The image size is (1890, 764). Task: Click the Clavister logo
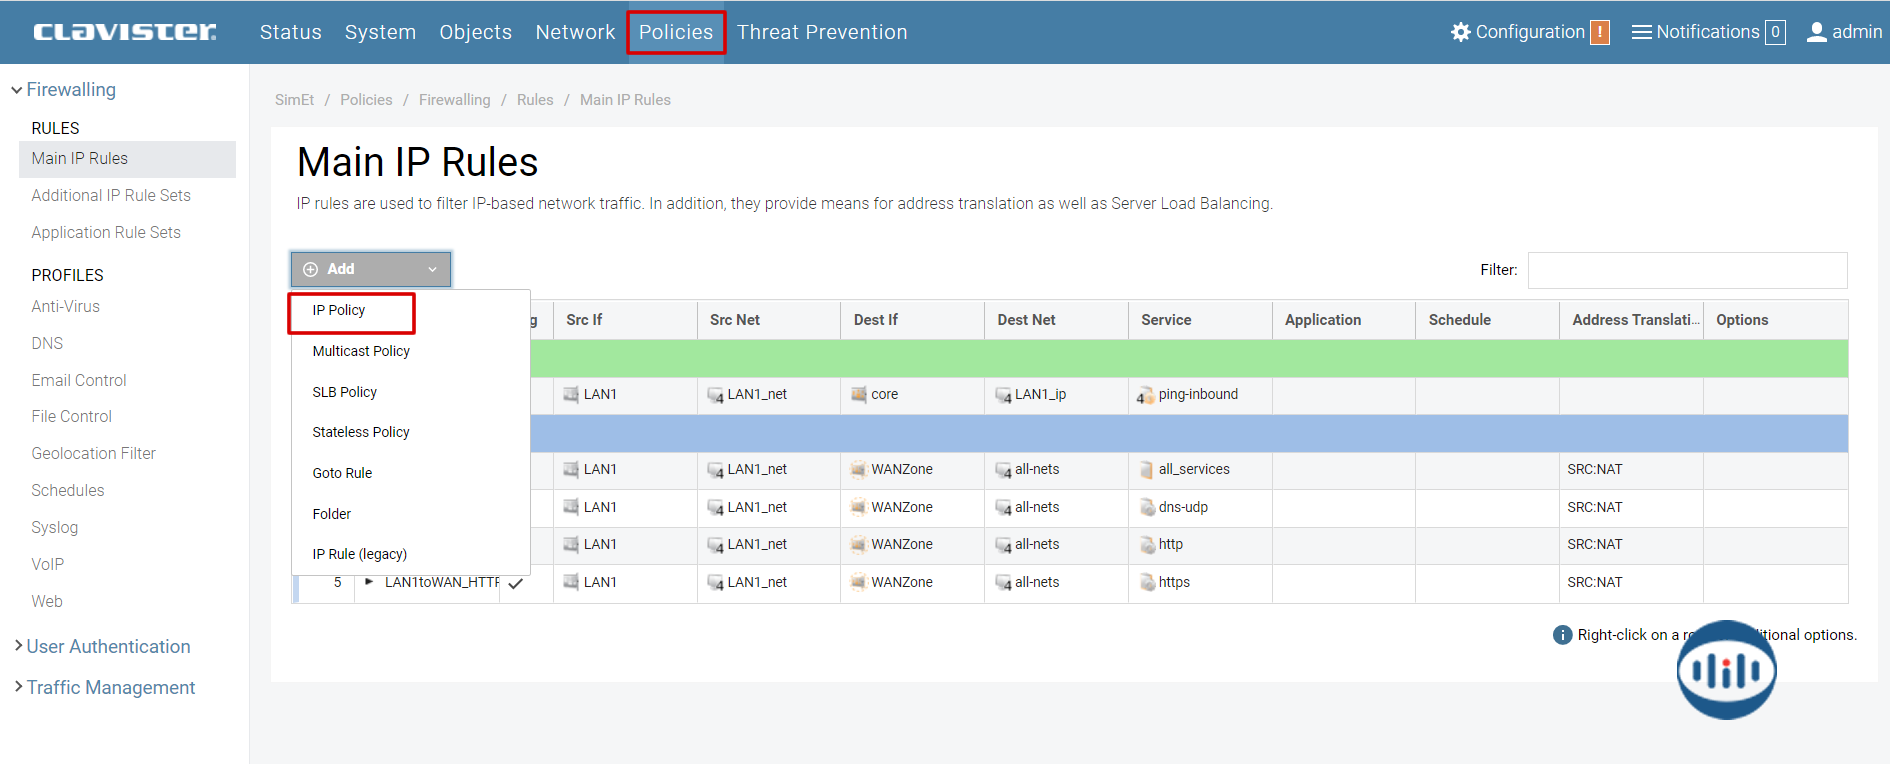point(124,32)
